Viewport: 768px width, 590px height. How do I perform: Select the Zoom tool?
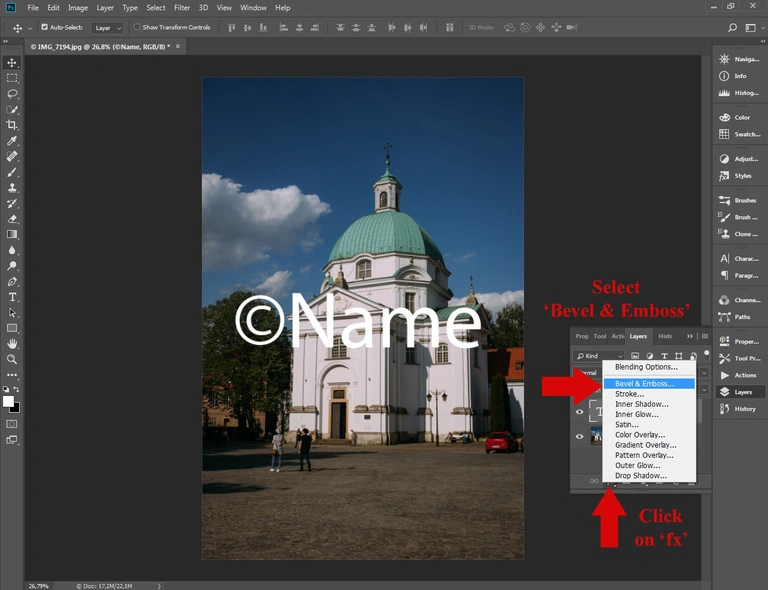click(x=12, y=359)
